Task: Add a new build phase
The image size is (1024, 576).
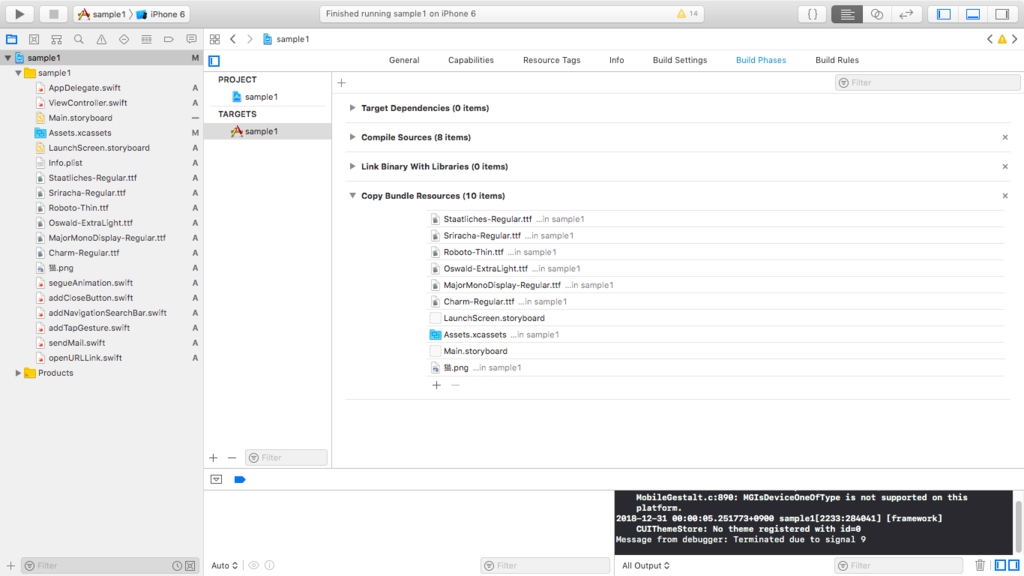Action: [x=342, y=83]
